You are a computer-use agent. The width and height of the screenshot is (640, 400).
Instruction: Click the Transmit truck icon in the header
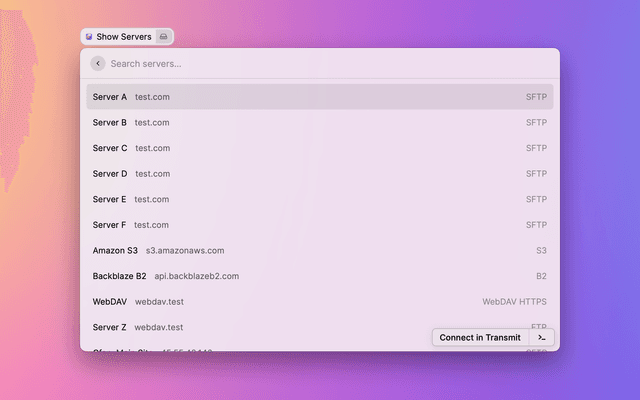164,37
